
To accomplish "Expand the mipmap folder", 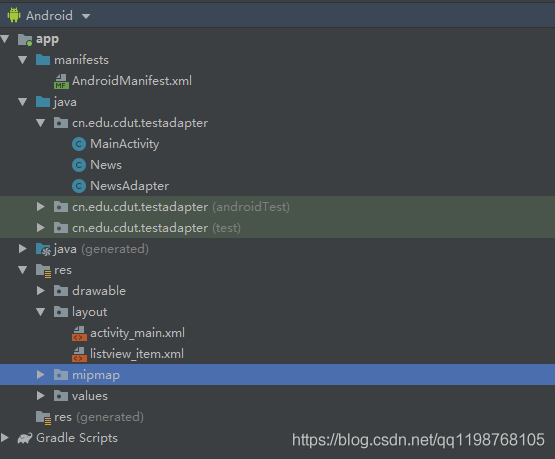I will (x=41, y=375).
